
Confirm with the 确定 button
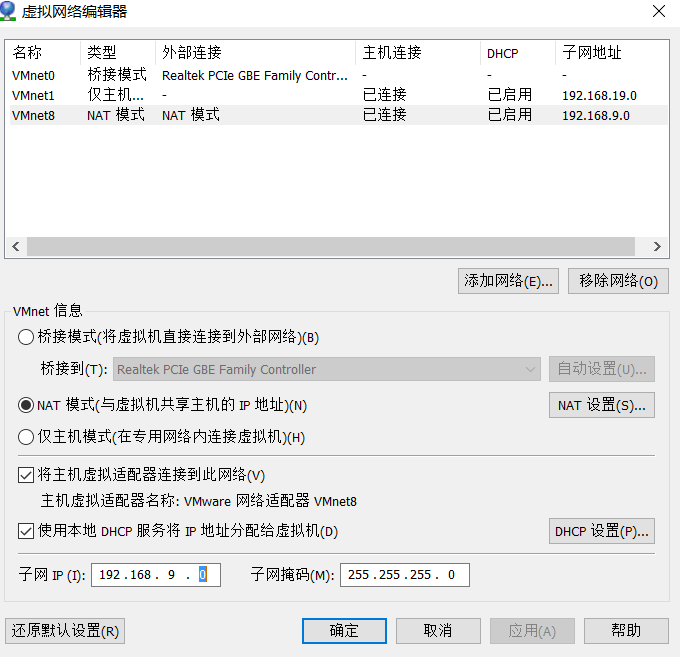pos(344,631)
